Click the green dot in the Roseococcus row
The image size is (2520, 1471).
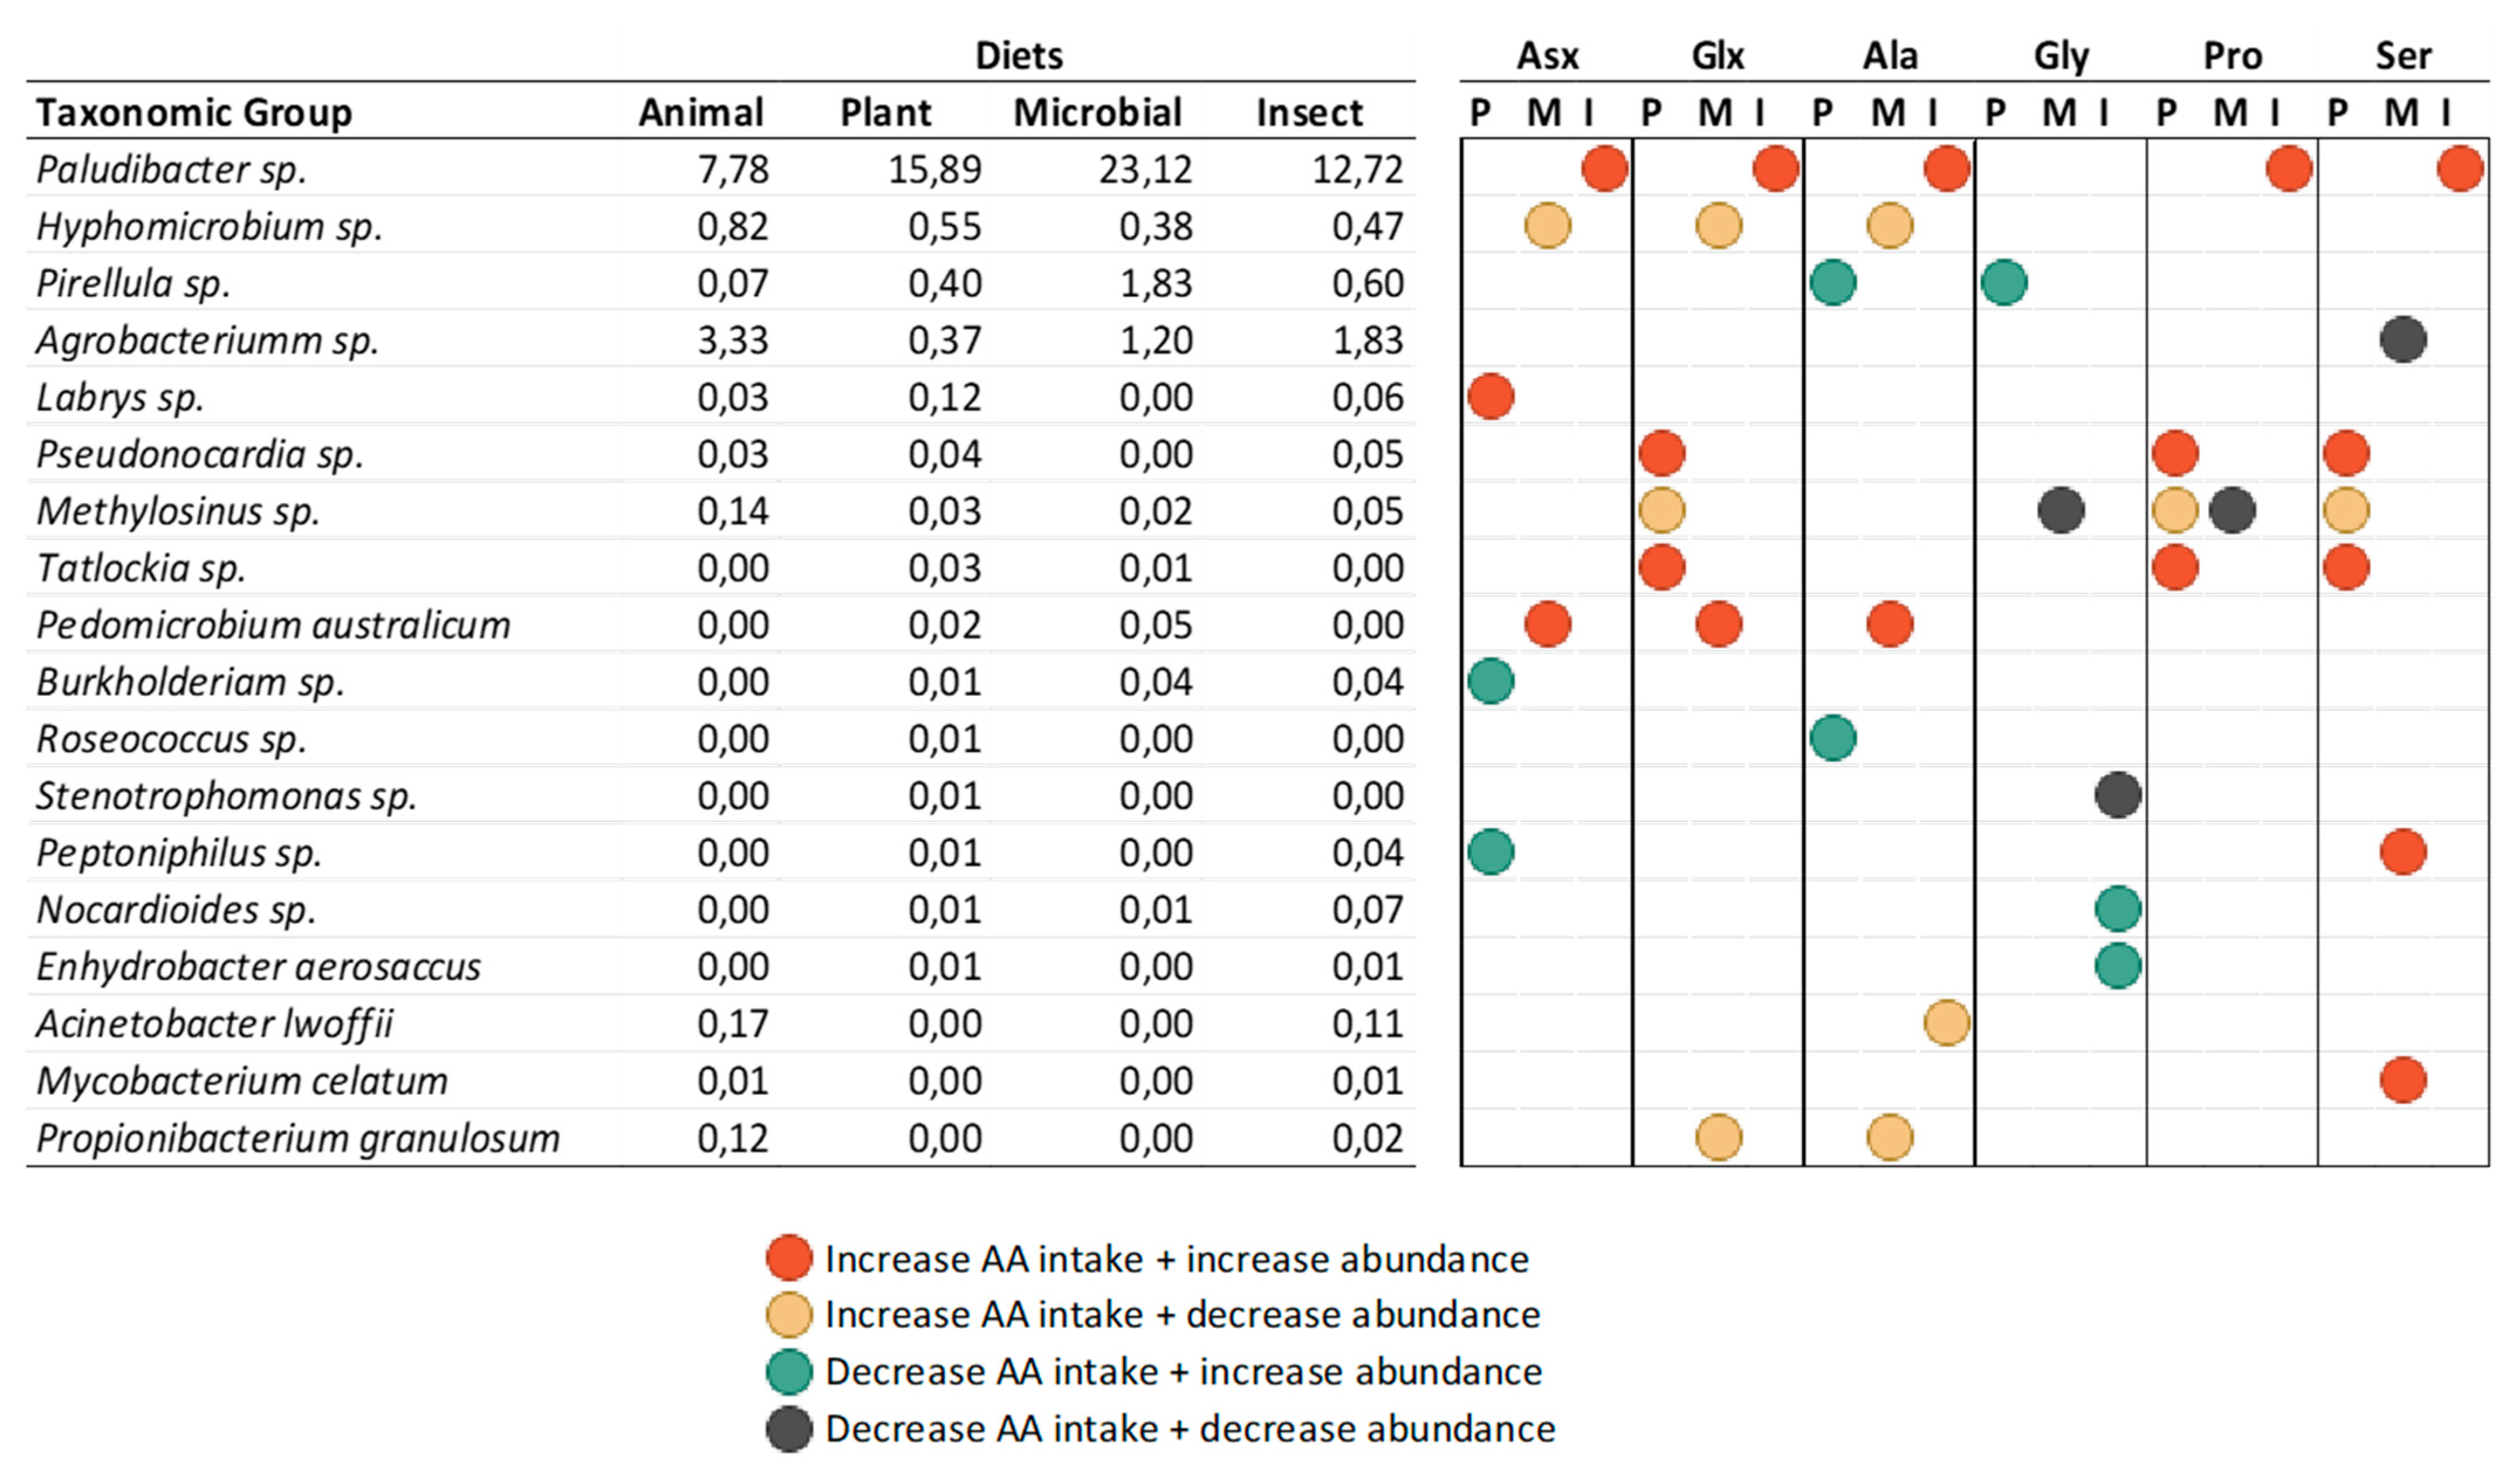(x=1832, y=738)
